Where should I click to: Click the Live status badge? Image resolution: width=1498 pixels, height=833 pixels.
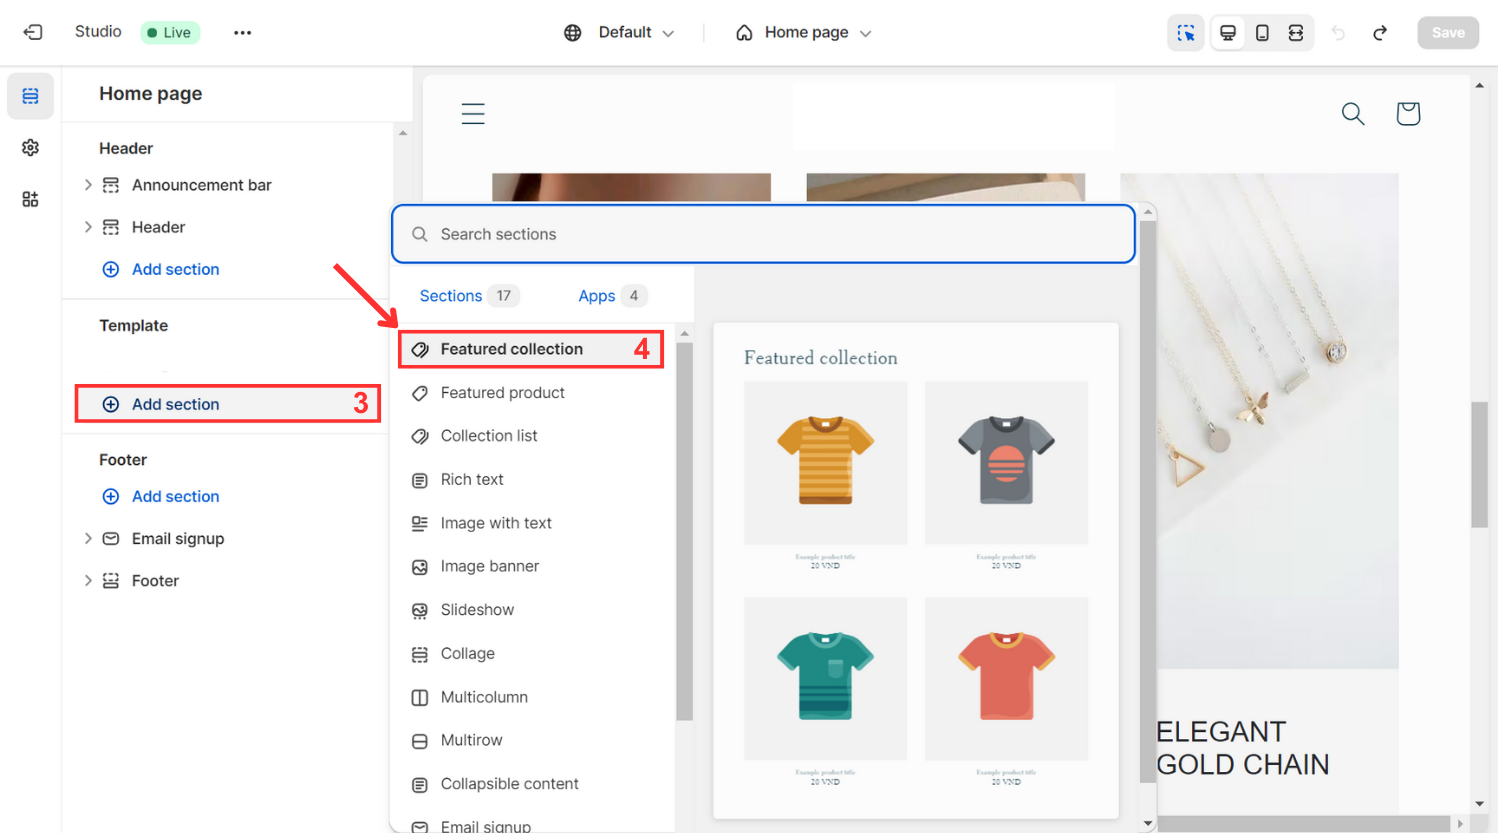[x=170, y=32]
